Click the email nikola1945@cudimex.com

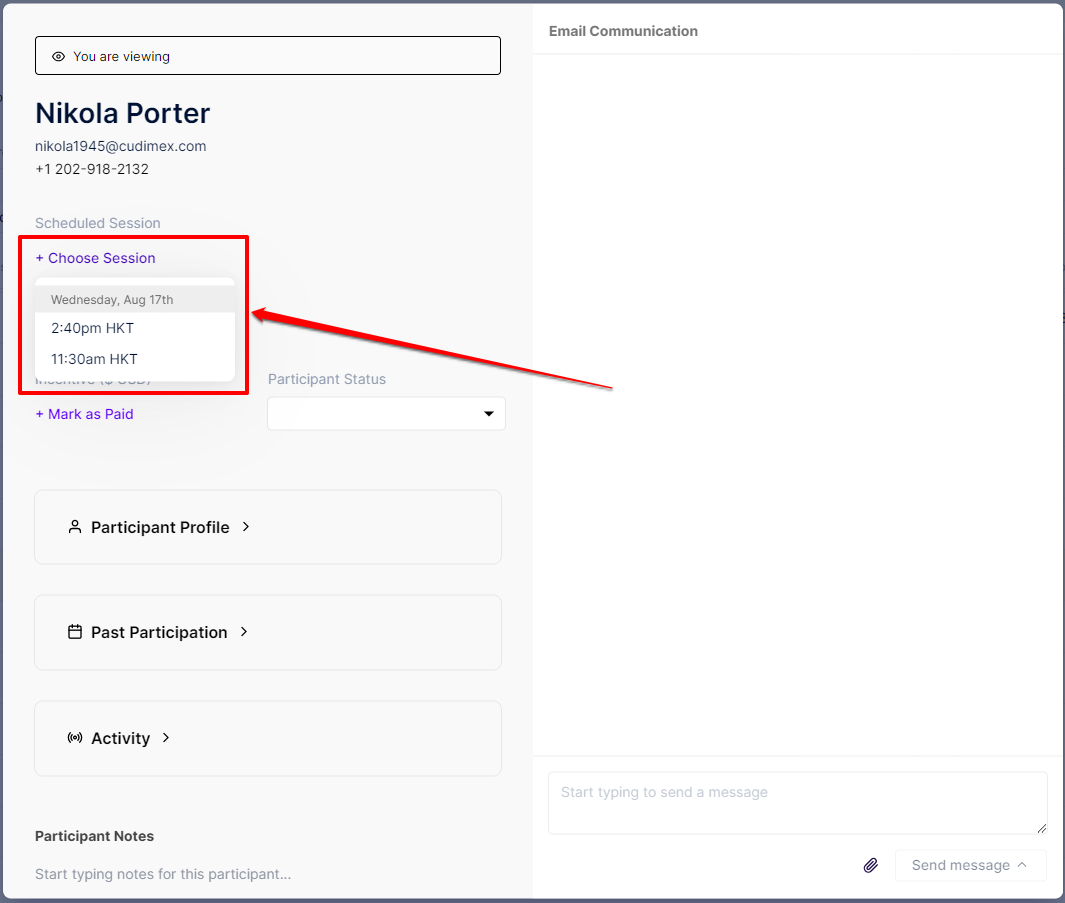click(x=121, y=146)
